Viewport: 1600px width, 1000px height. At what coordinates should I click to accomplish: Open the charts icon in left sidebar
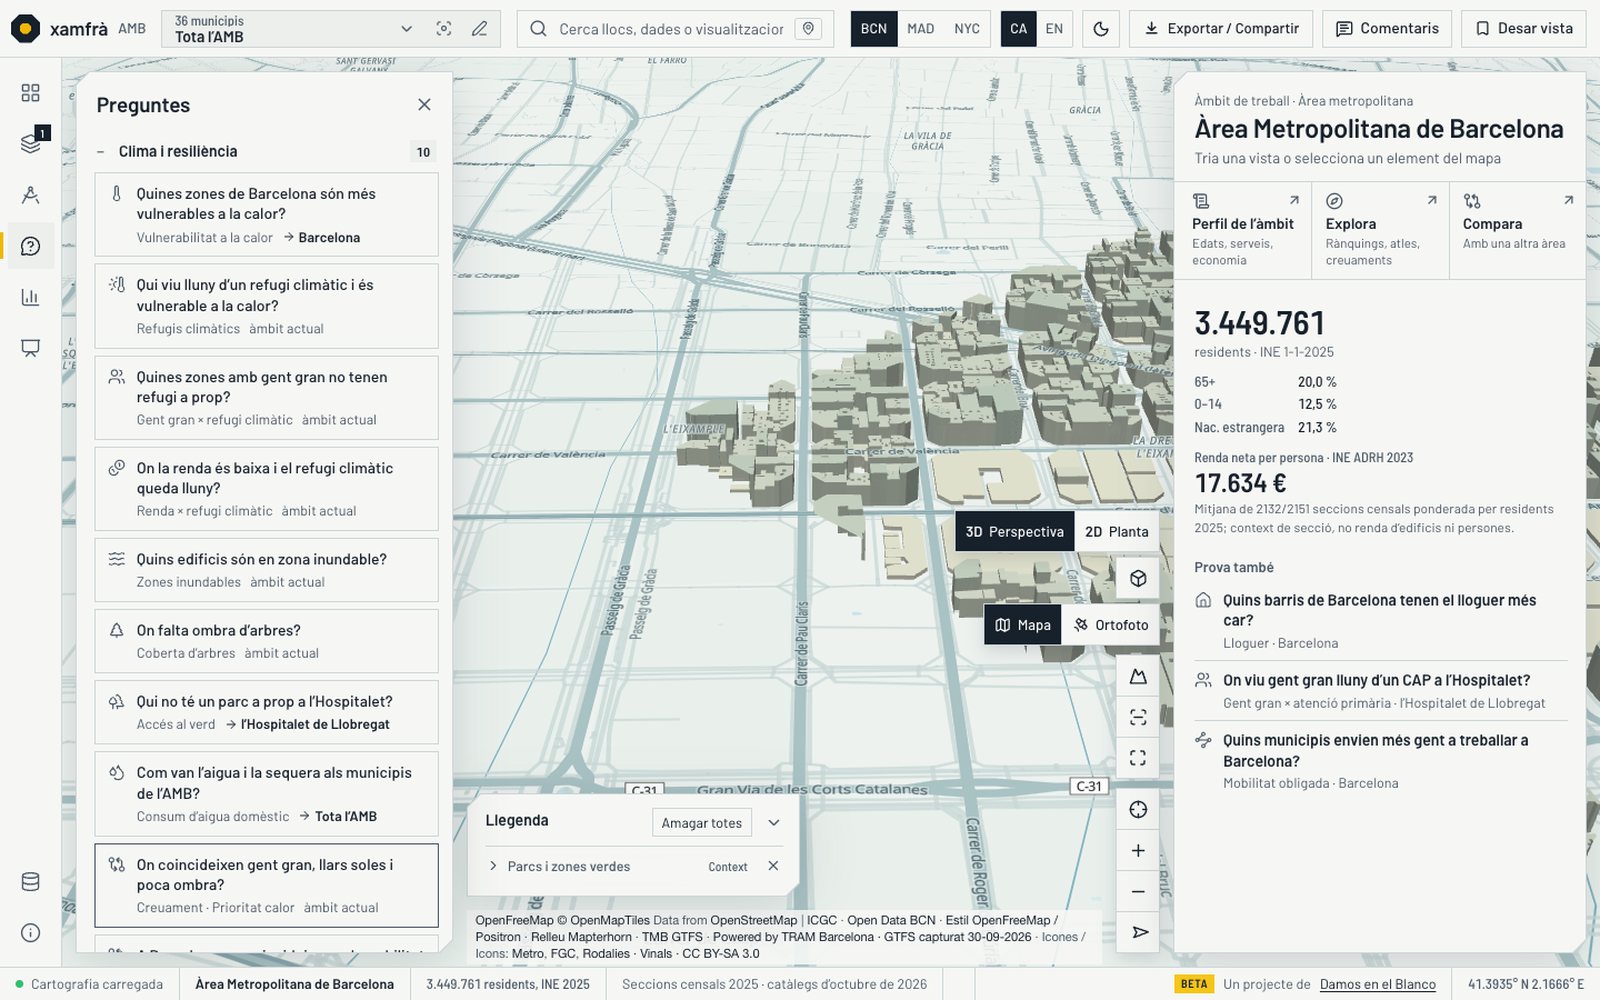30,297
